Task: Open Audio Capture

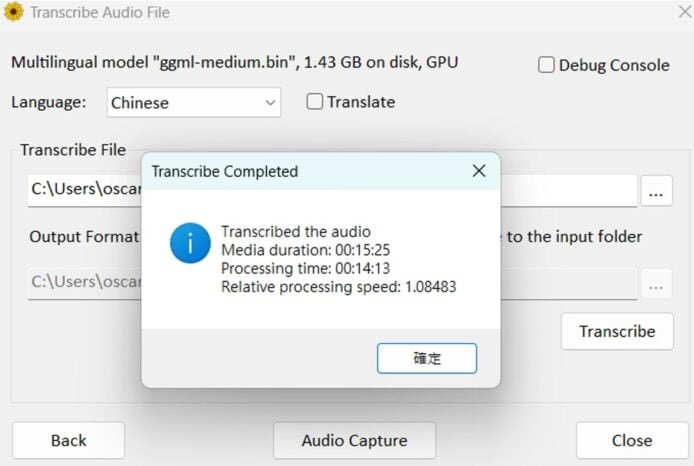Action: (x=354, y=440)
